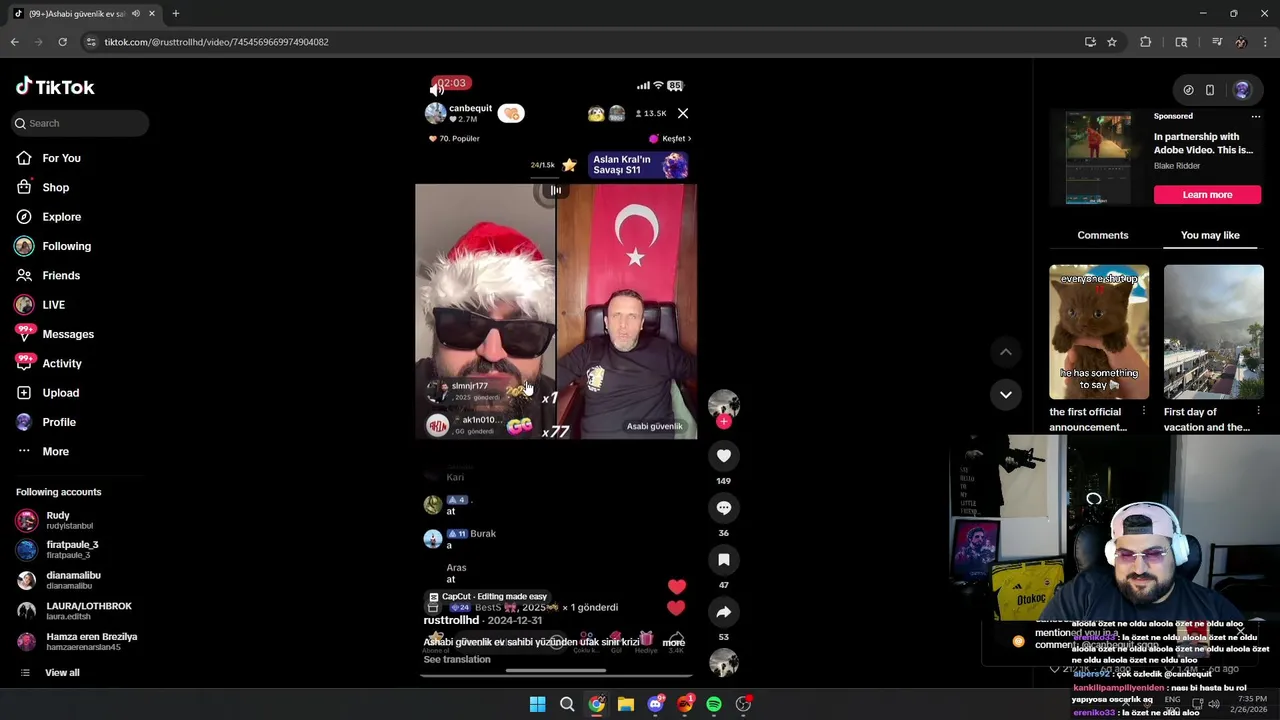The width and height of the screenshot is (1280, 720).
Task: Open Discord from the taskbar
Action: (656, 704)
